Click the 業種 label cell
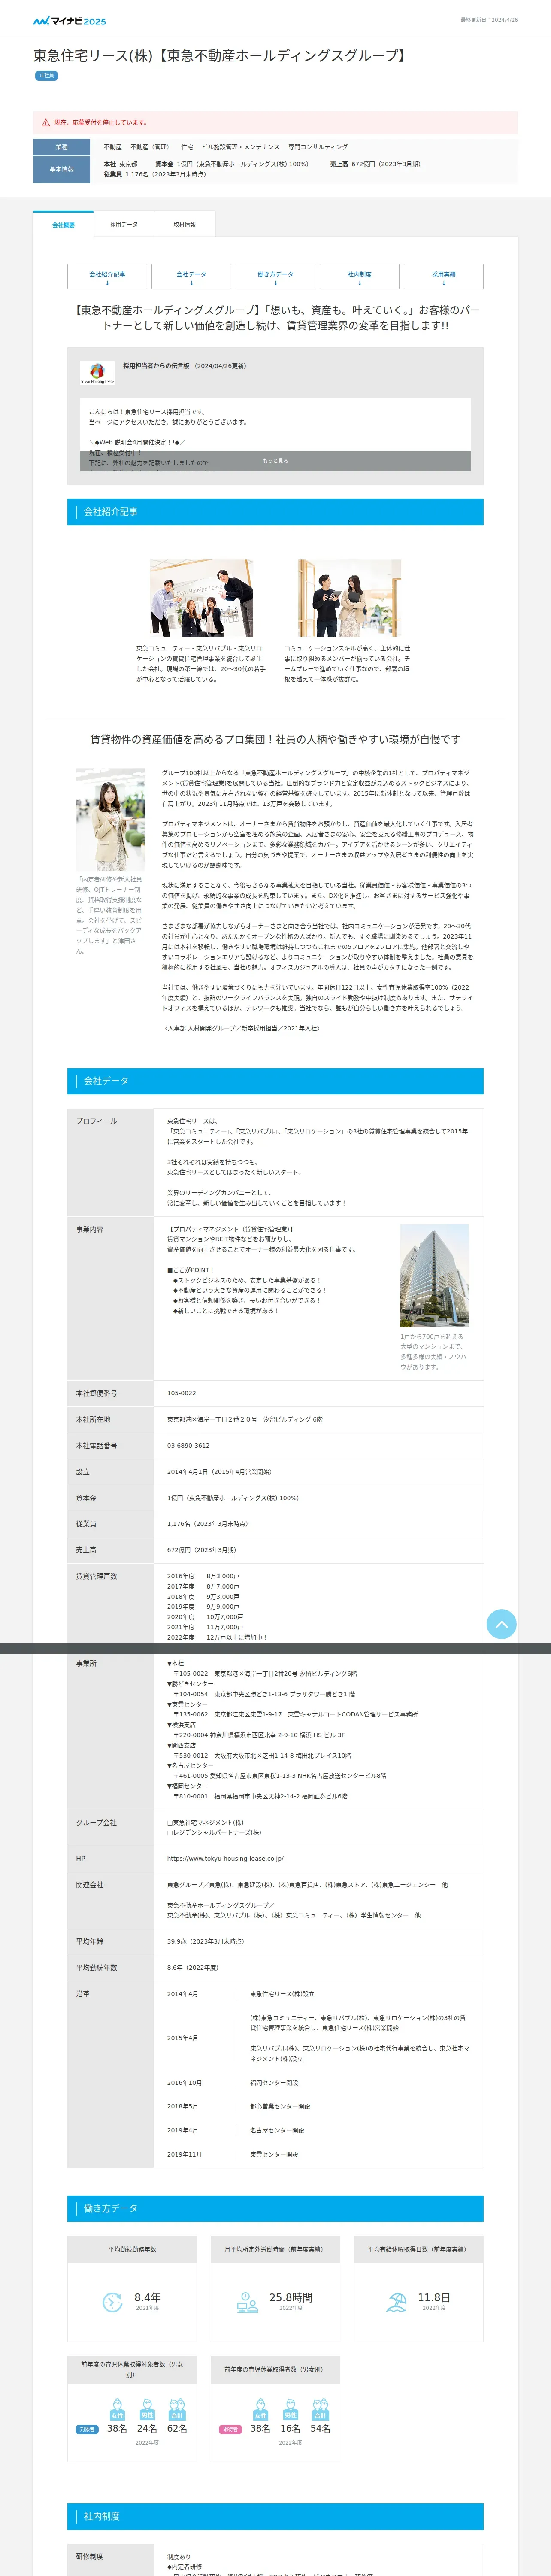Viewport: 551px width, 2576px height. click(62, 147)
